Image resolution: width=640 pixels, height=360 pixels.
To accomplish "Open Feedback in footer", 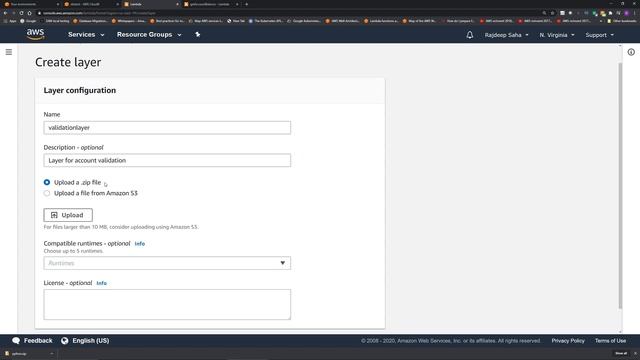I will [x=38, y=340].
